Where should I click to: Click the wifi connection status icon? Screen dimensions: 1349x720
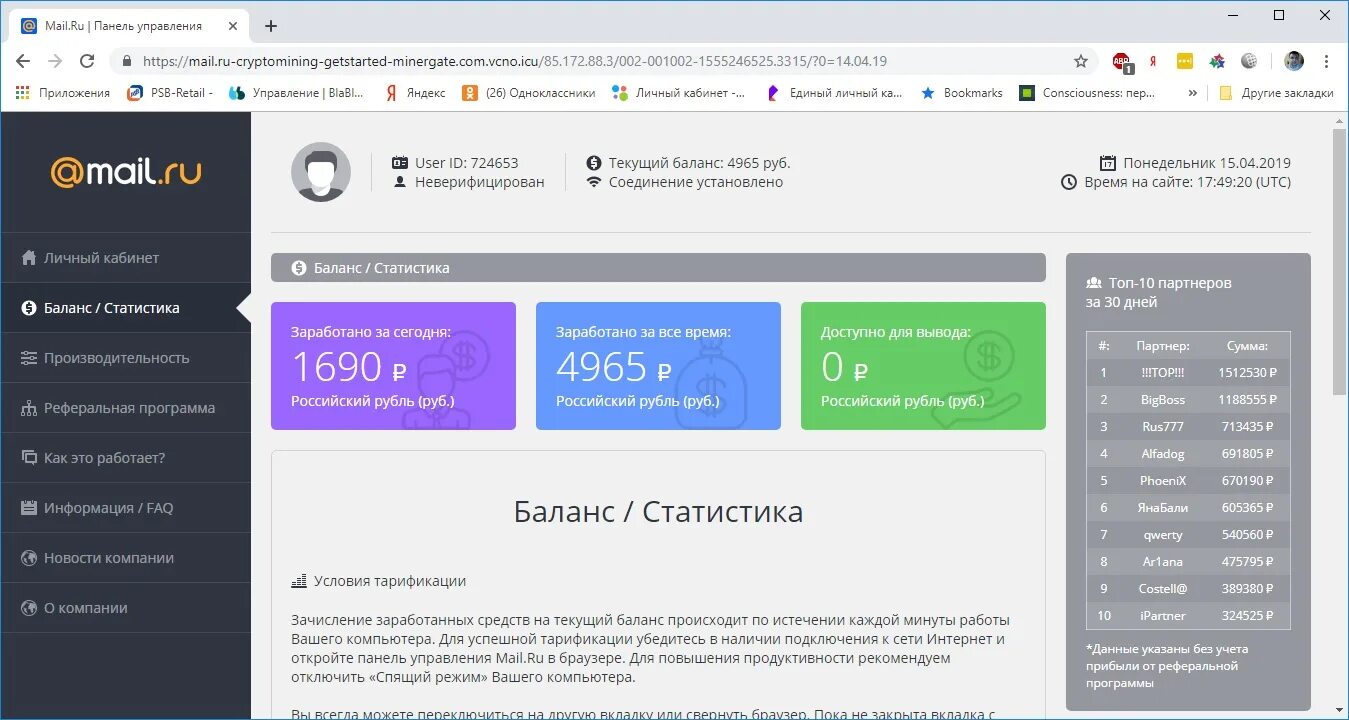[594, 182]
